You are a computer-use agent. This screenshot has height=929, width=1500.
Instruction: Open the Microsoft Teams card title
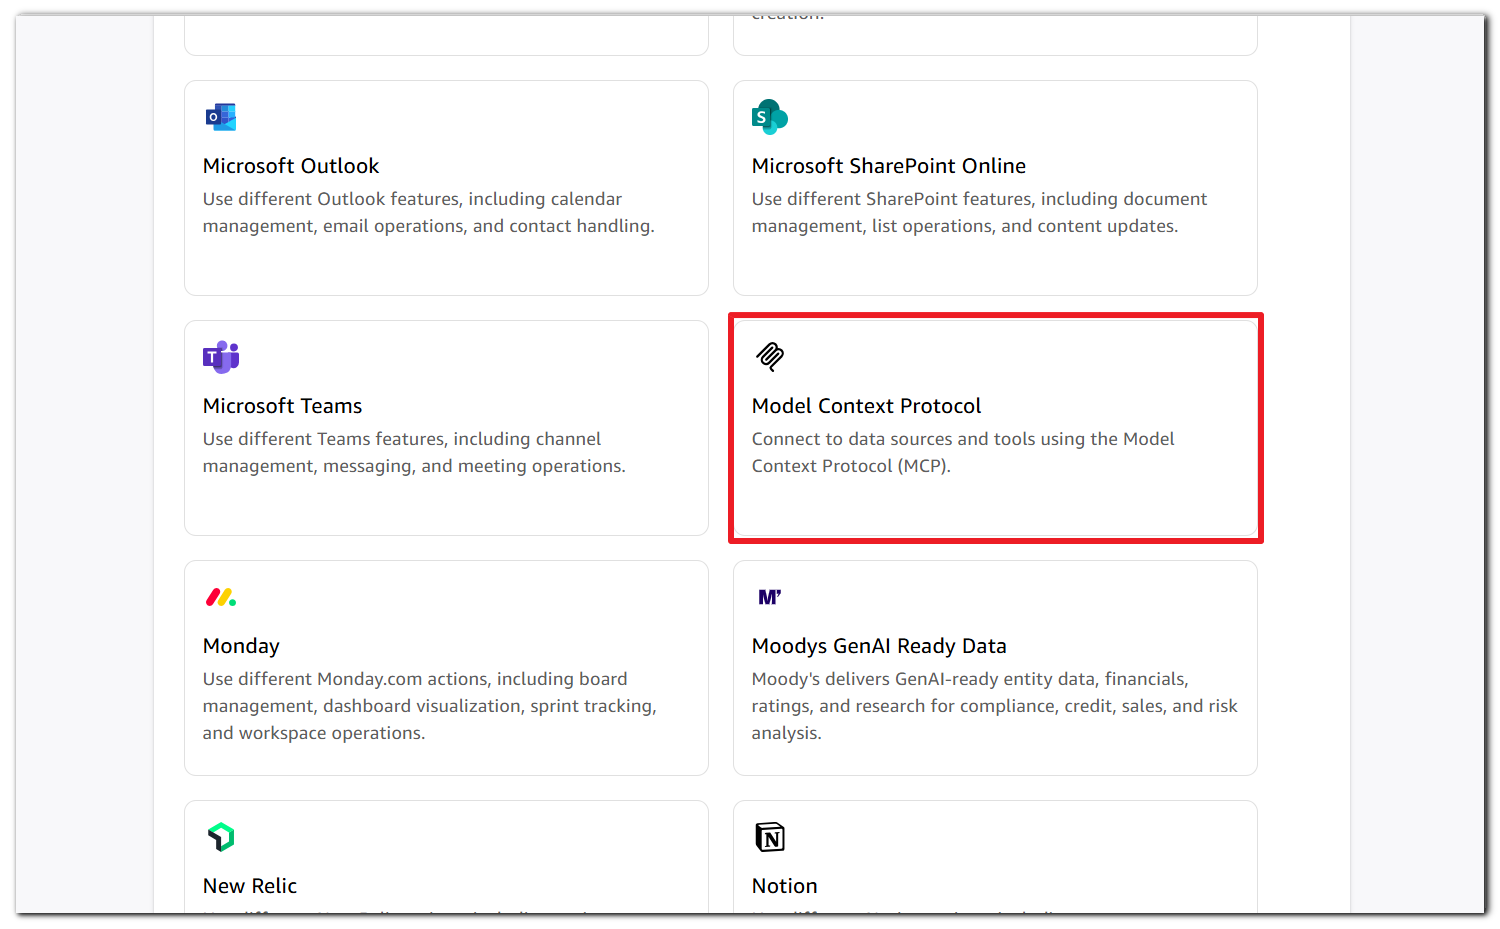283,406
